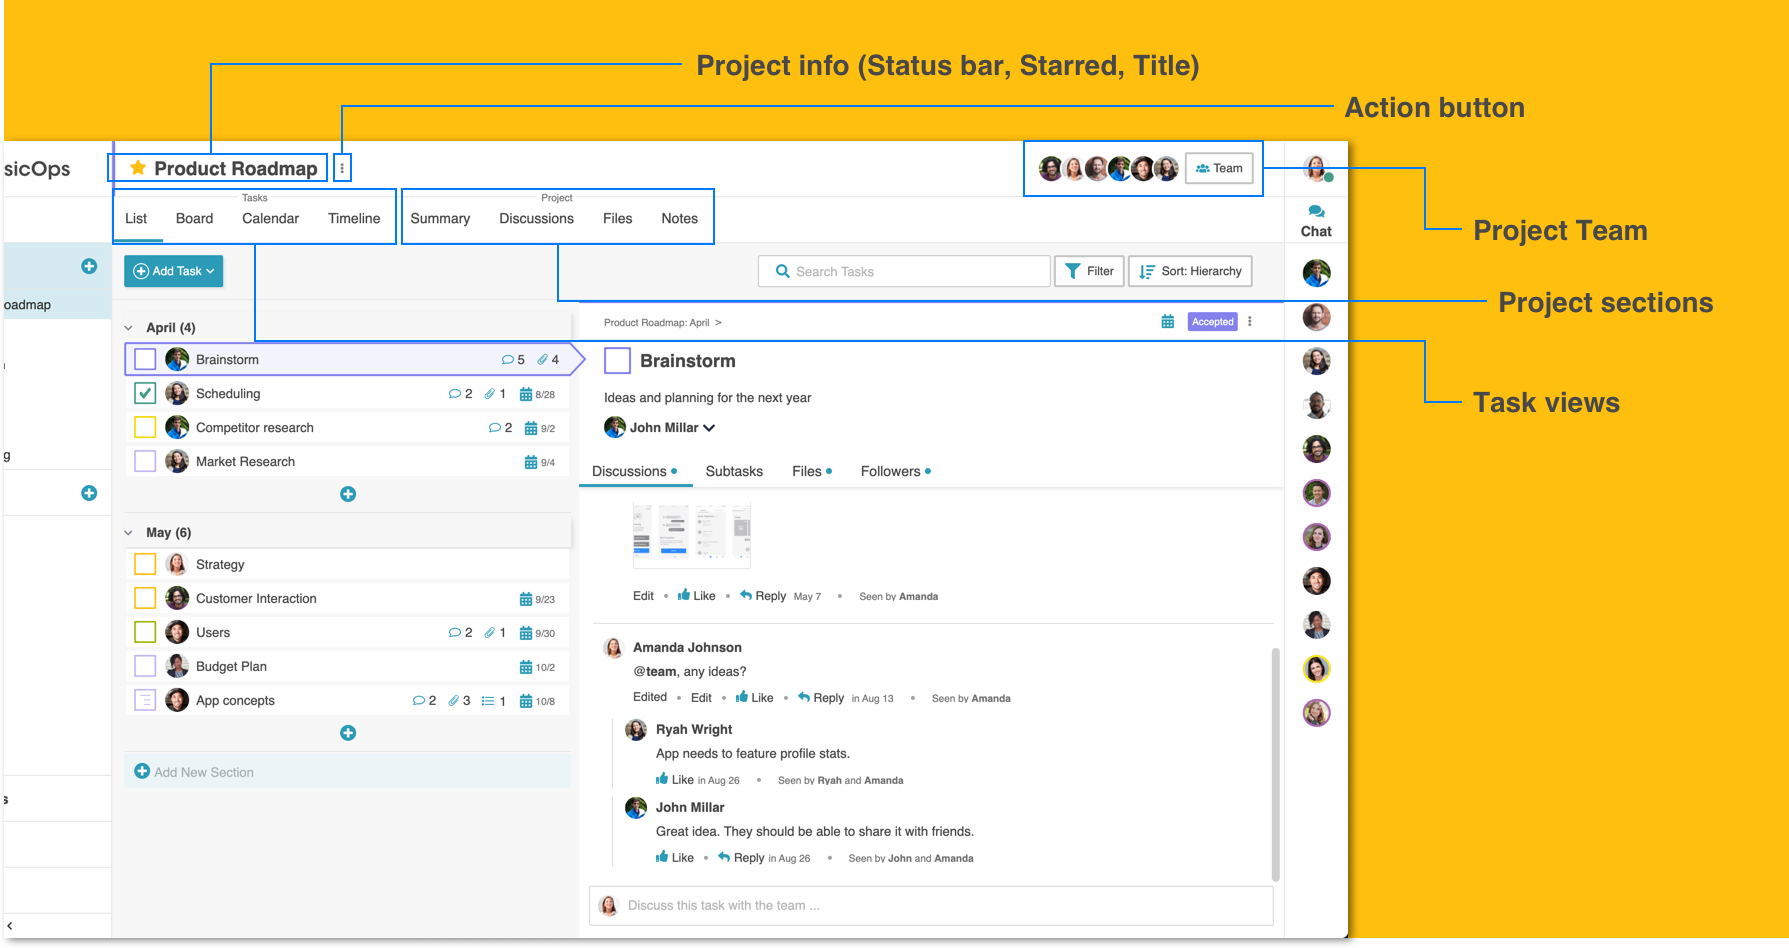Click plus icon below Market Research task

[348, 494]
